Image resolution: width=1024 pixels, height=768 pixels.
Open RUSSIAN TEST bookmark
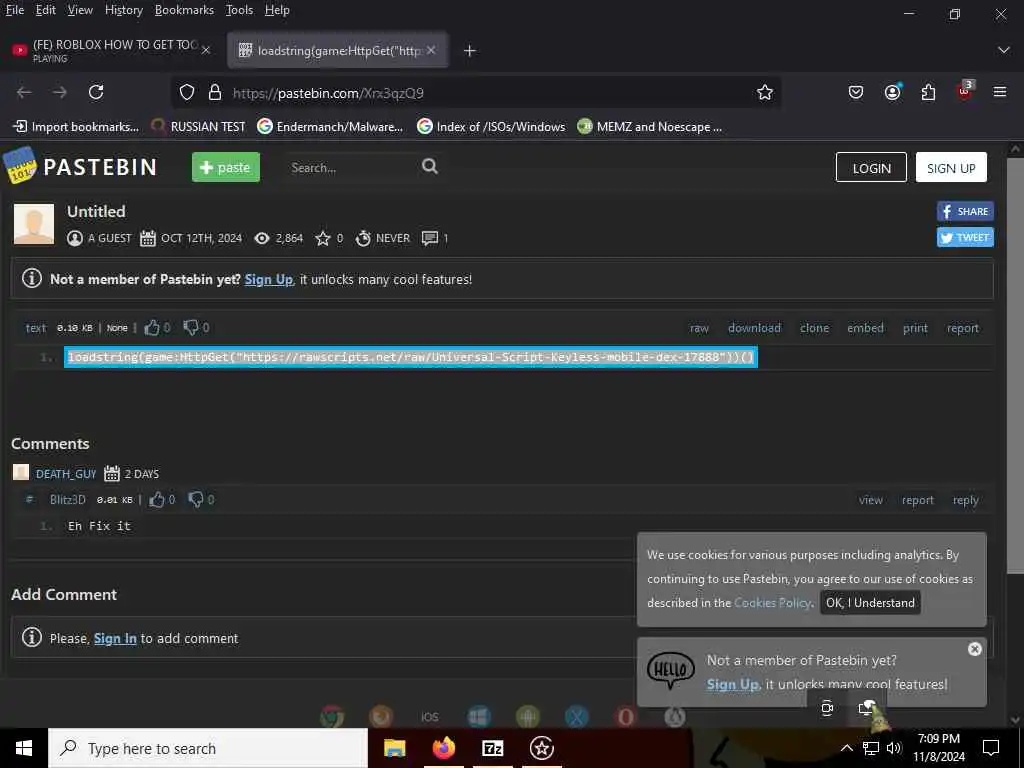point(198,127)
